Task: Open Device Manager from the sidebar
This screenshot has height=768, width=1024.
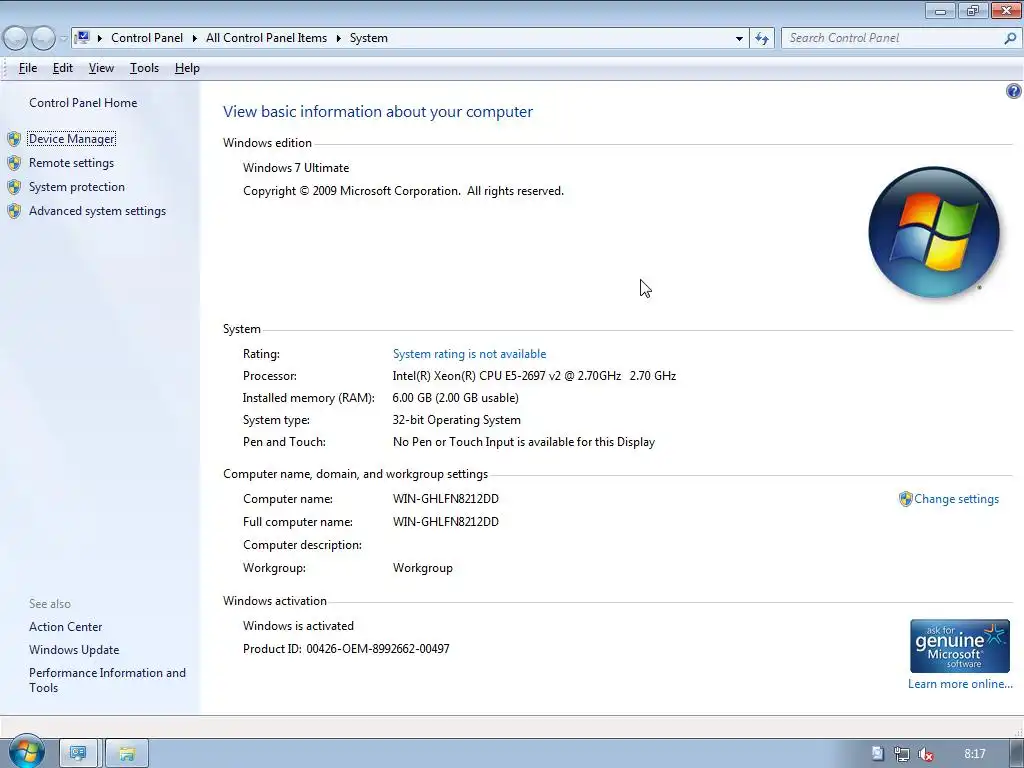Action: [72, 138]
